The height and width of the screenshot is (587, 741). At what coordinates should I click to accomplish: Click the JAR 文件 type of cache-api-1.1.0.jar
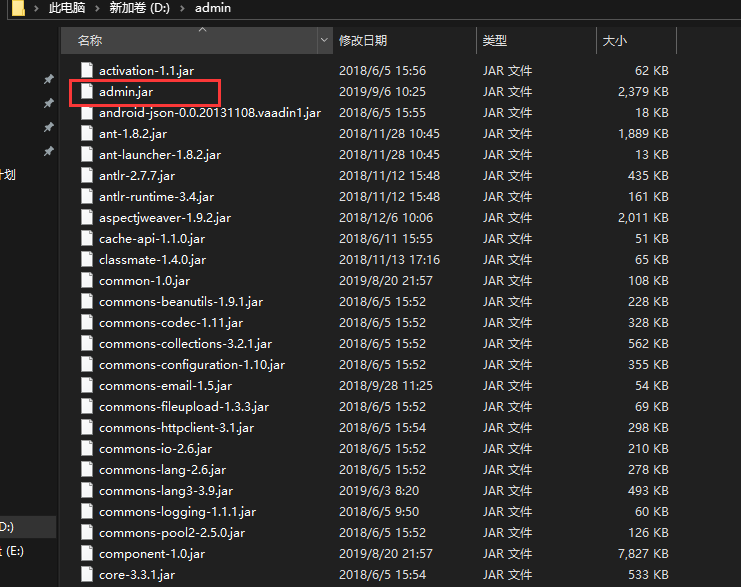[x=507, y=239]
